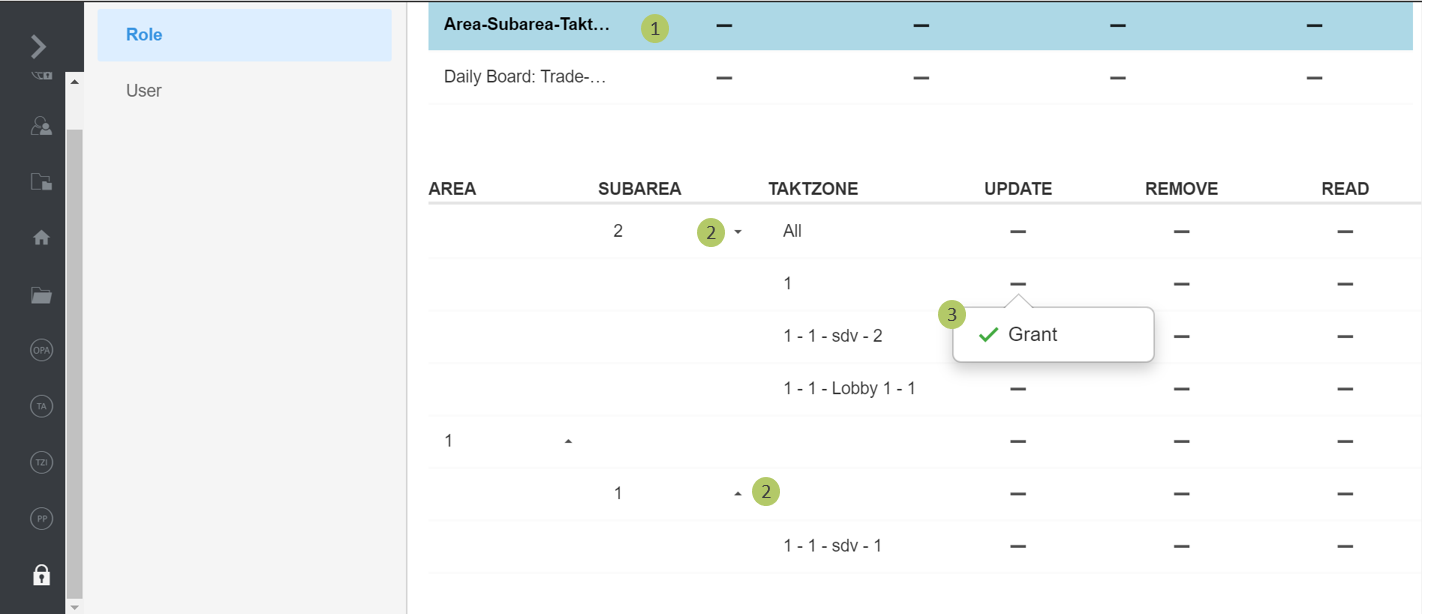Screen dimensions: 1429x614
Task: Collapse Subarea 2 with its dropdown arrow
Action: [738, 232]
